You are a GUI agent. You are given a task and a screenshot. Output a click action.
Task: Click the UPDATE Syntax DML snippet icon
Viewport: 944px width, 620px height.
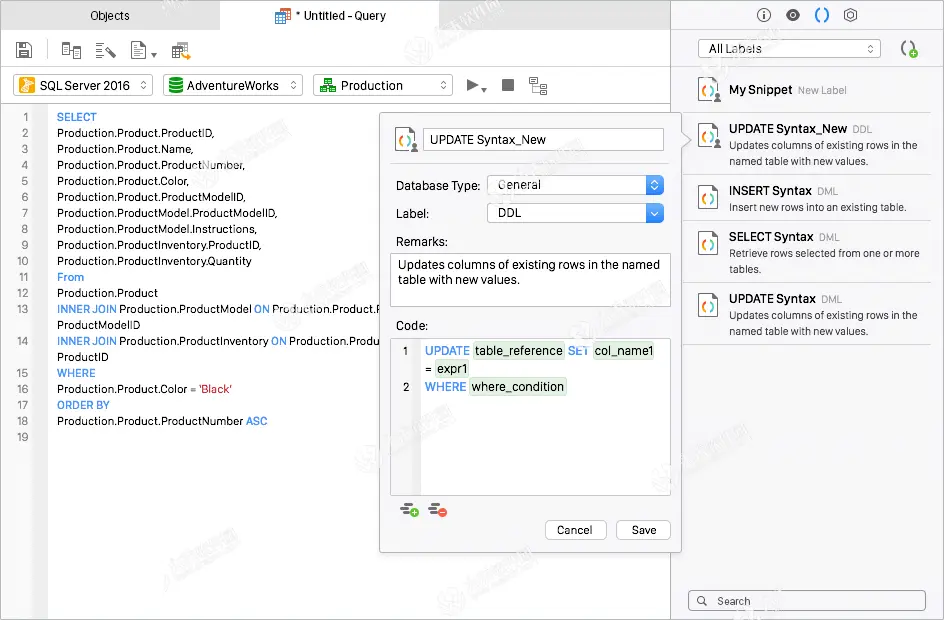coord(708,305)
